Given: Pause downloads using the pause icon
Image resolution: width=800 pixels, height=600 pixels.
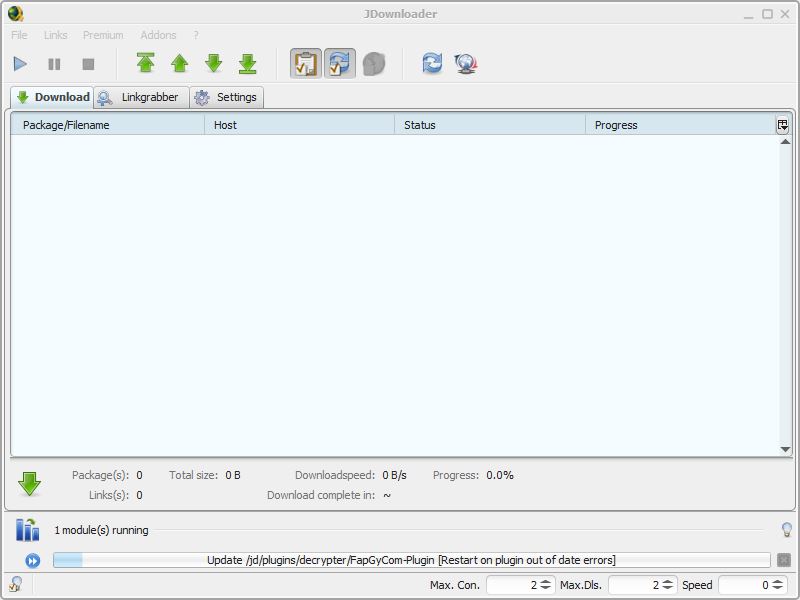Looking at the screenshot, I should (54, 64).
